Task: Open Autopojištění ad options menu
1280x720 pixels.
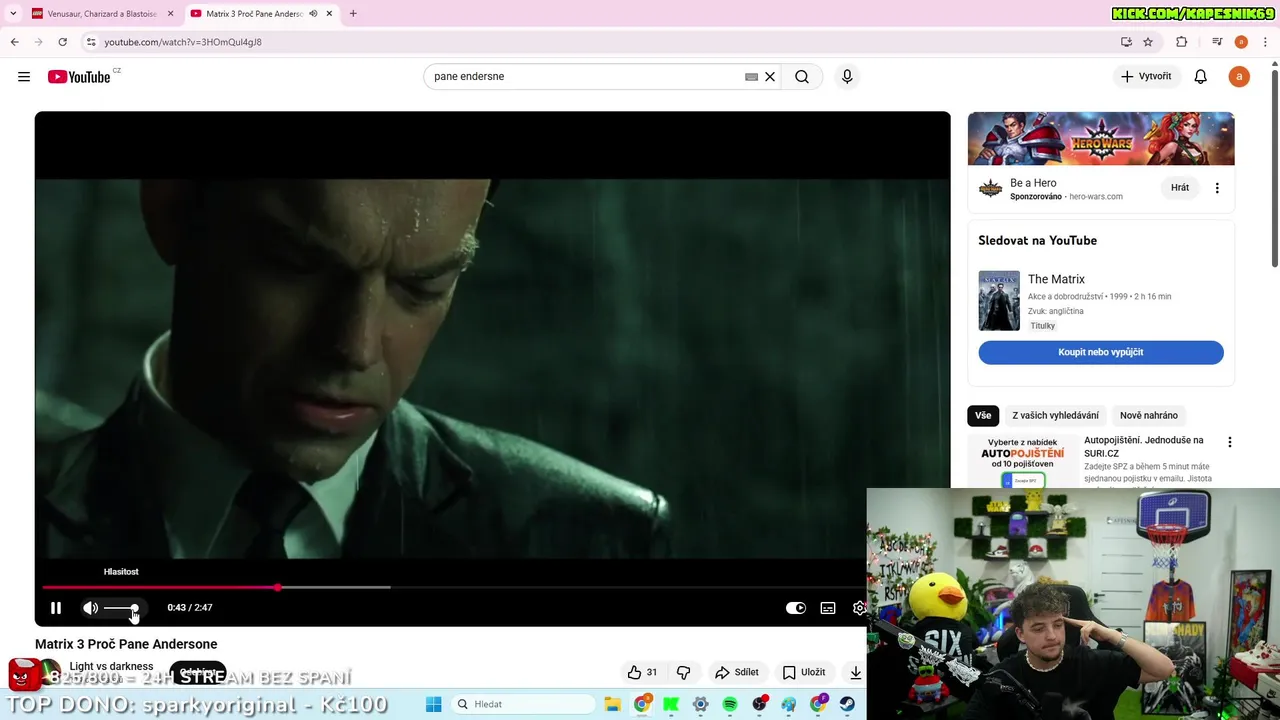Action: tap(1229, 442)
